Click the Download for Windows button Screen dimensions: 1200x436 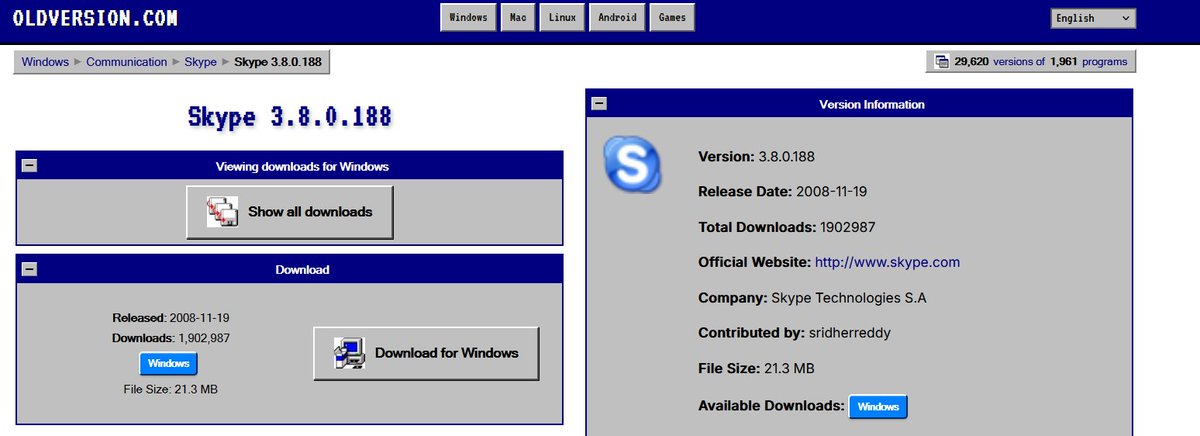[x=427, y=353]
